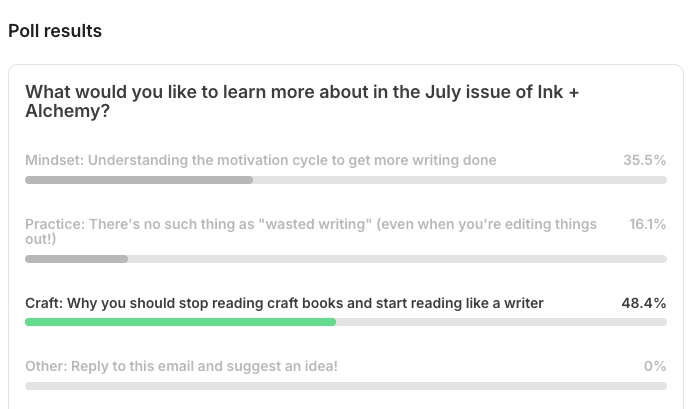Click the 35.5% result percentage
Image resolution: width=692 pixels, height=409 pixels.
(644, 160)
